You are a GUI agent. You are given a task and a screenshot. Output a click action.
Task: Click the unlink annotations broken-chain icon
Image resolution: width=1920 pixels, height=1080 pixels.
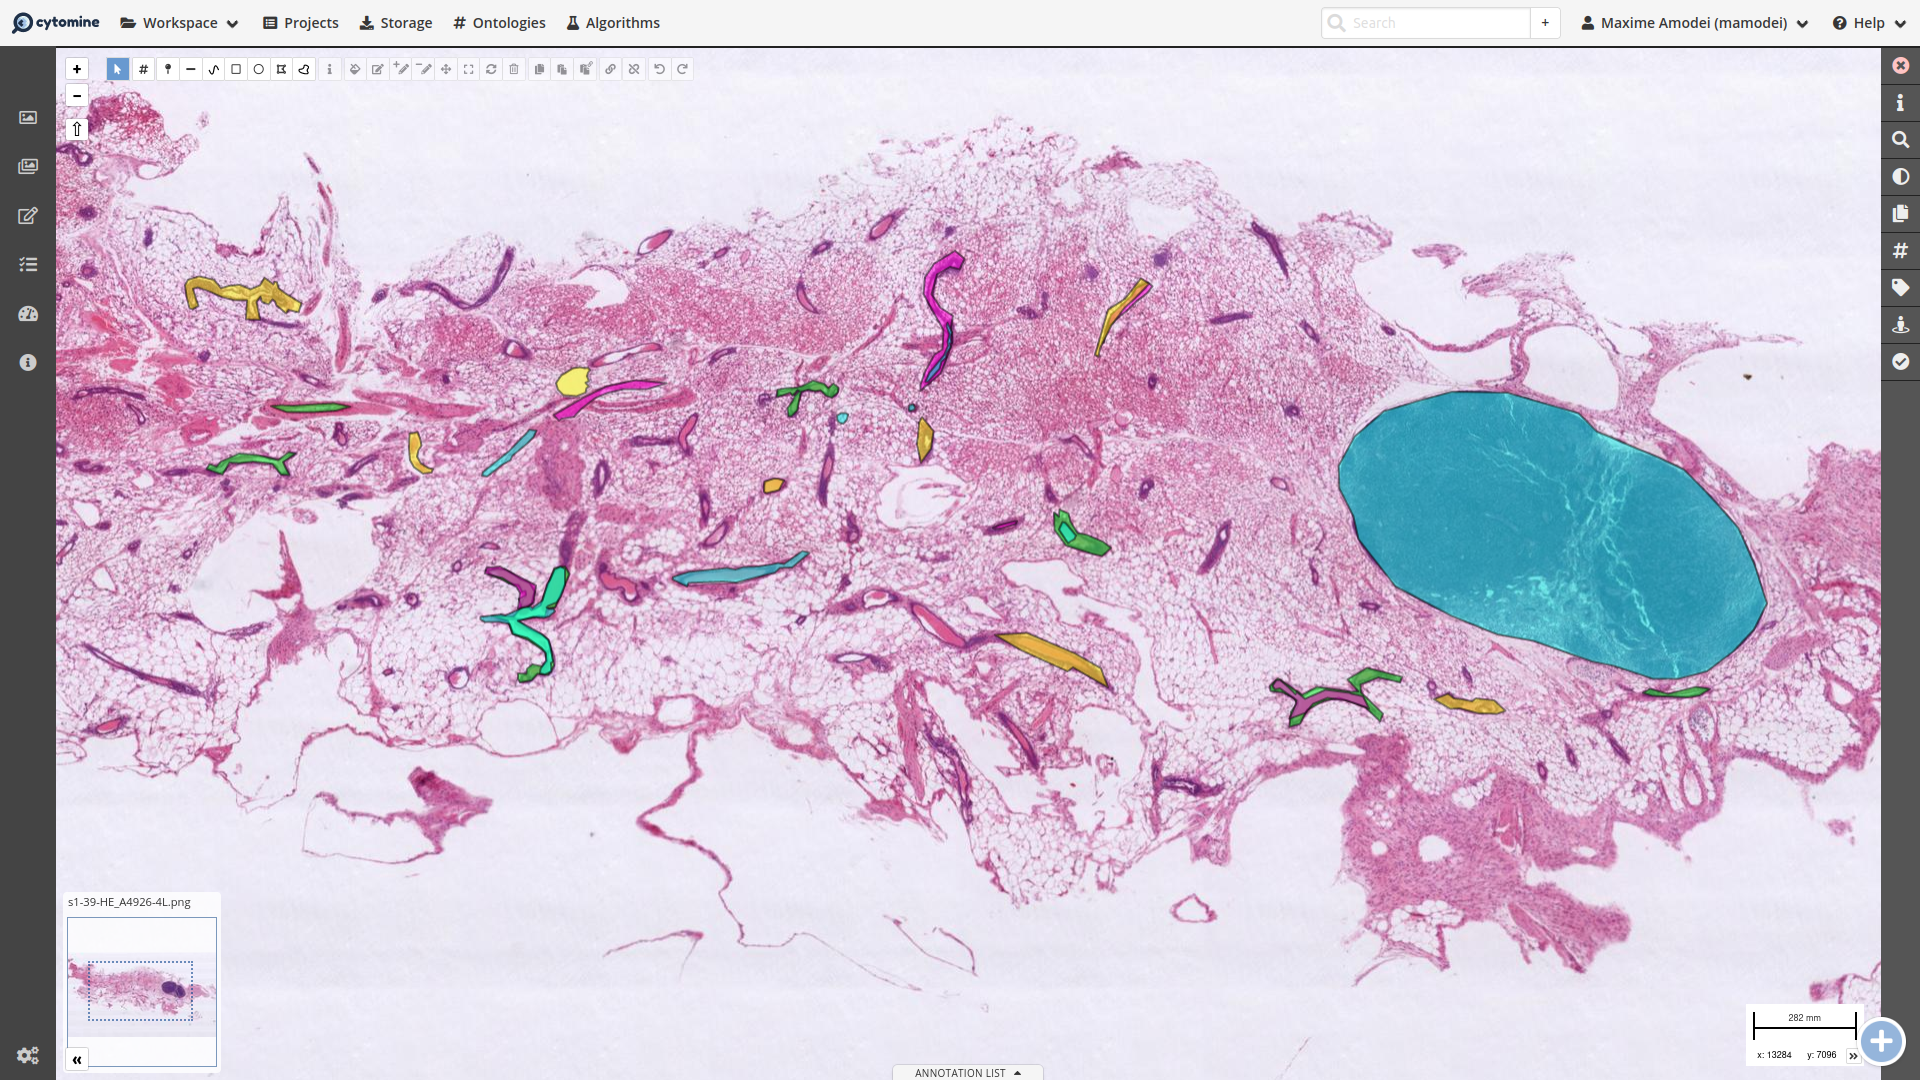tap(634, 69)
